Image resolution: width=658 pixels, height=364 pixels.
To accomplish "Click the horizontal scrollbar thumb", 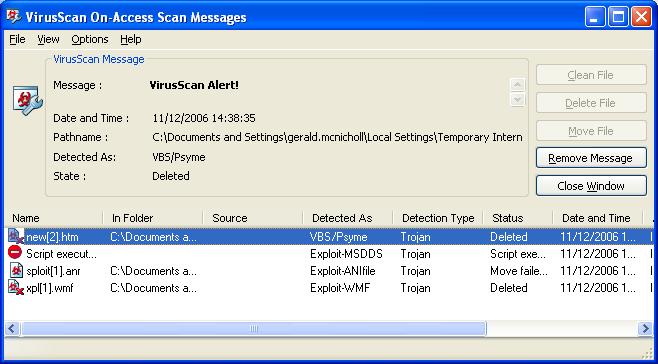I will (x=253, y=329).
